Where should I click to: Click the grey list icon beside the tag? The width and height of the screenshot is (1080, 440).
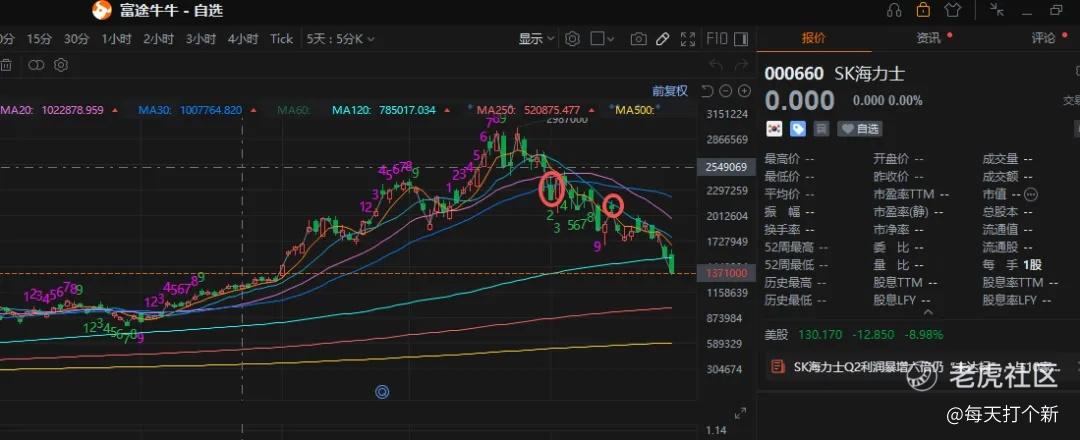click(x=821, y=129)
